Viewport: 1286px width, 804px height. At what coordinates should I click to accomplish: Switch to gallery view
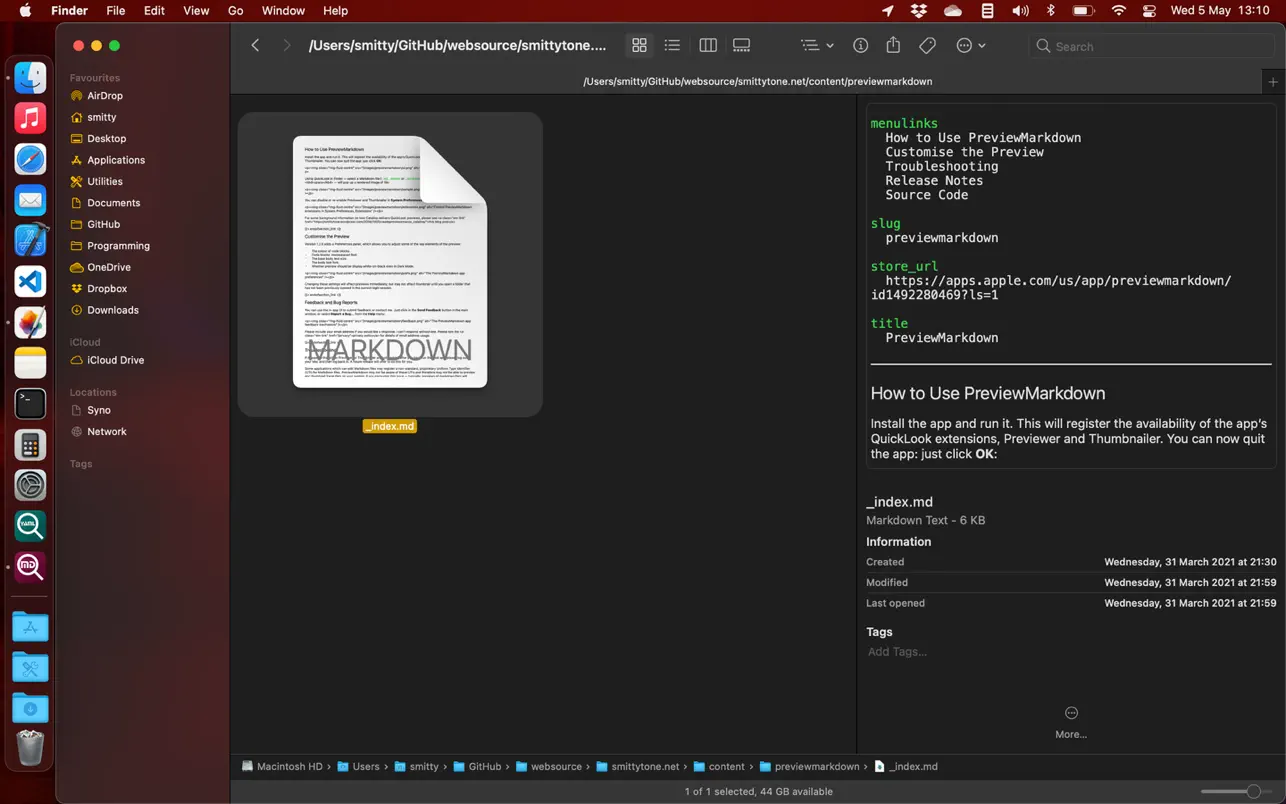(x=741, y=46)
